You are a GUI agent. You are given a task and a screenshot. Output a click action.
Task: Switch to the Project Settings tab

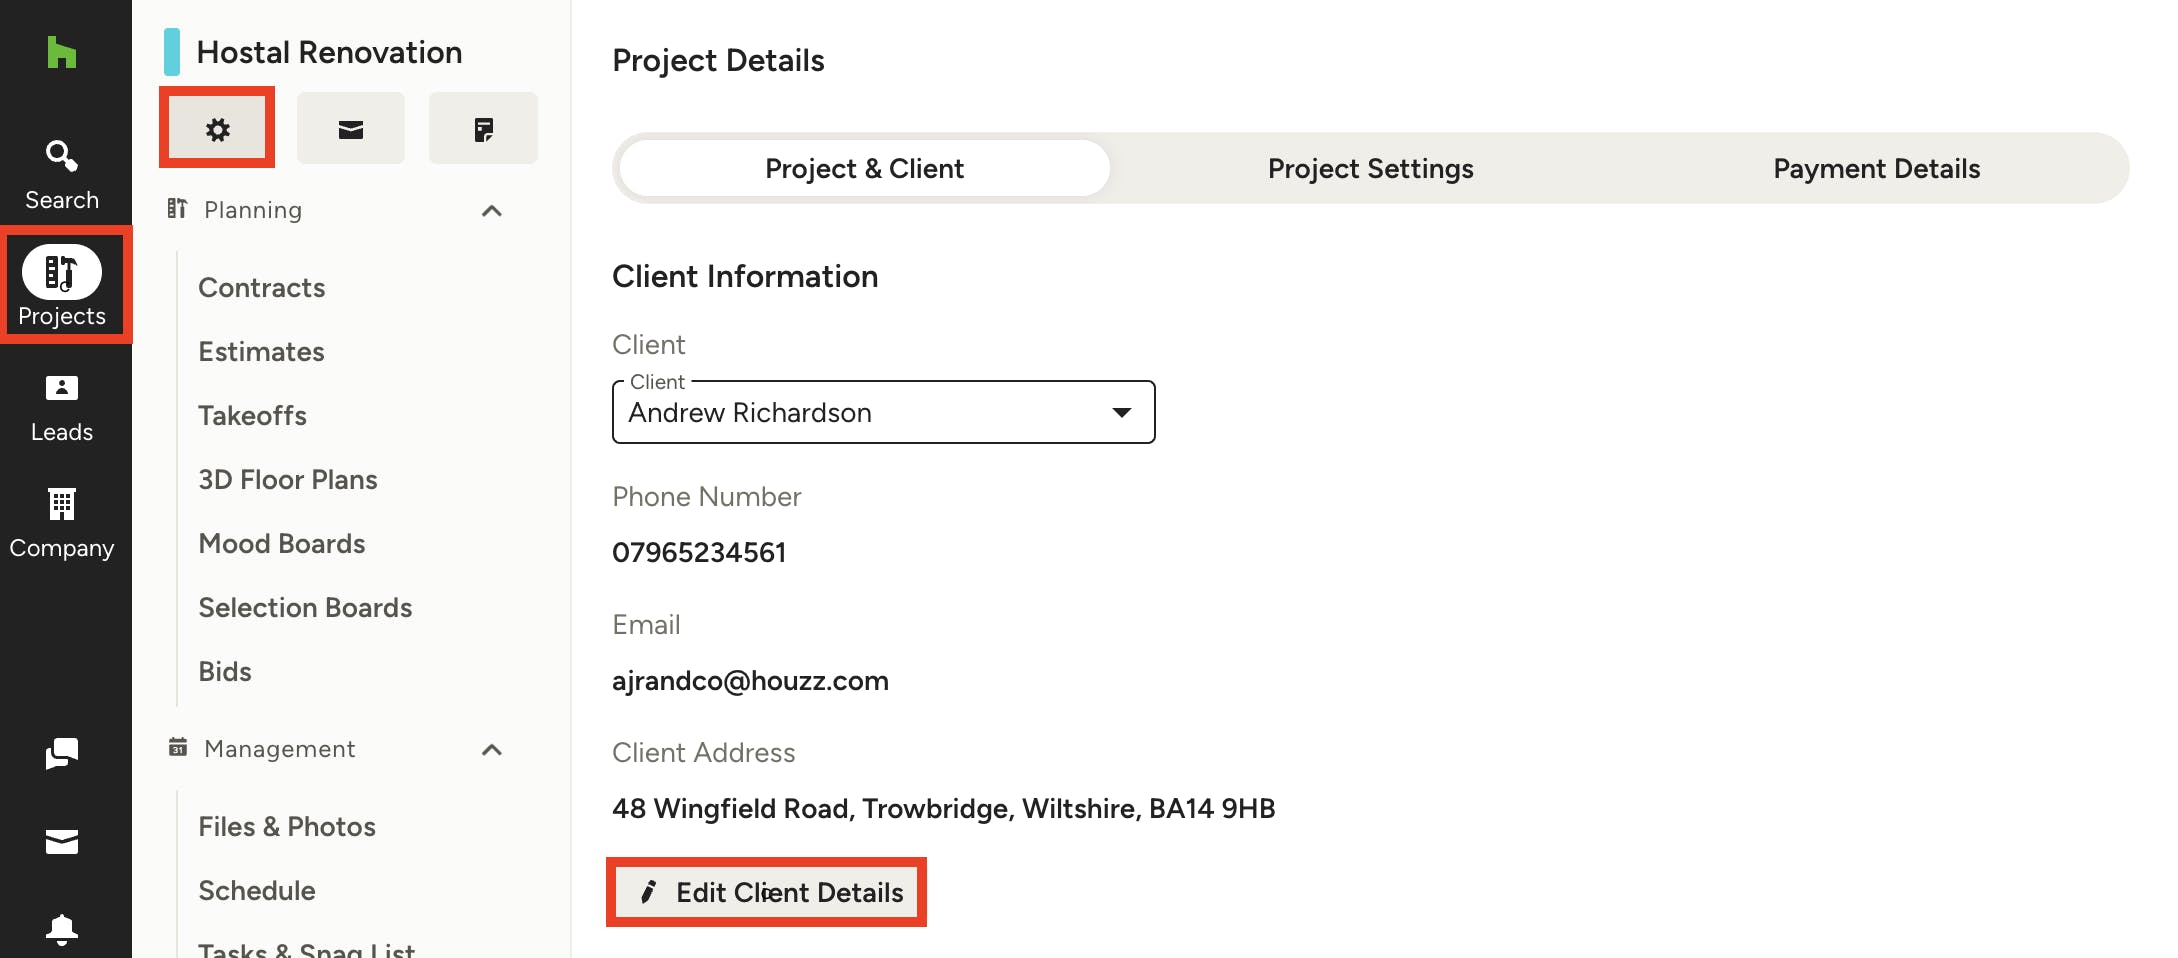tap(1370, 168)
